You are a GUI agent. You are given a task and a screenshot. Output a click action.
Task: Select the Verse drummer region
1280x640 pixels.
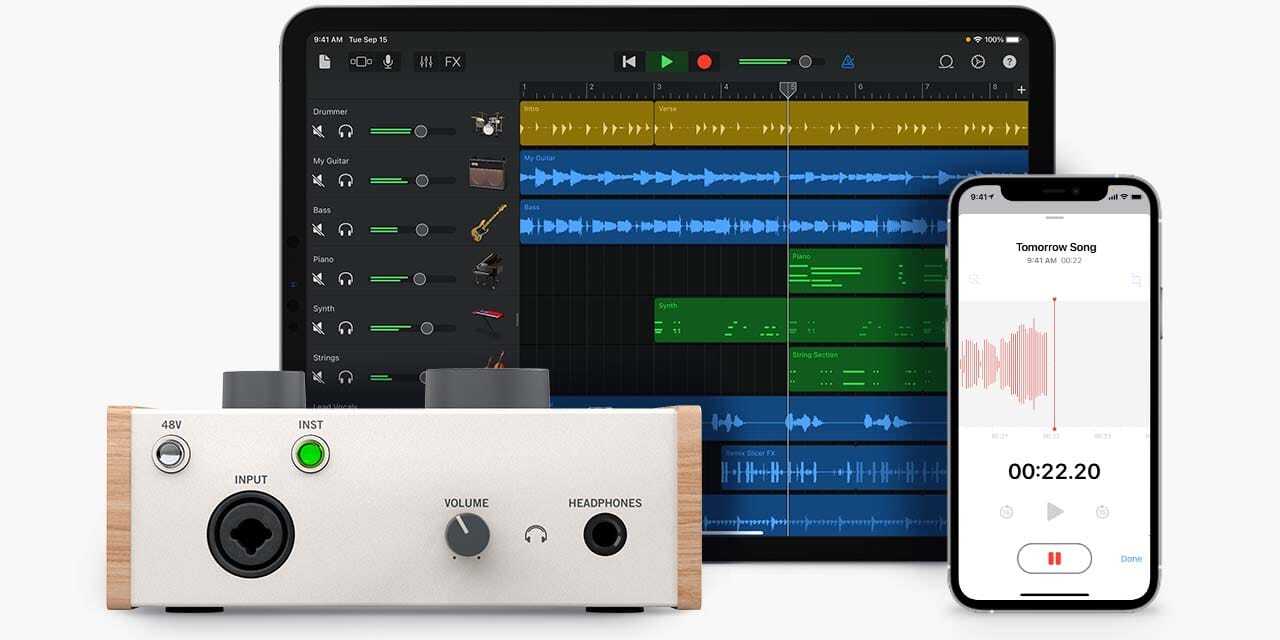pyautogui.click(x=720, y=124)
